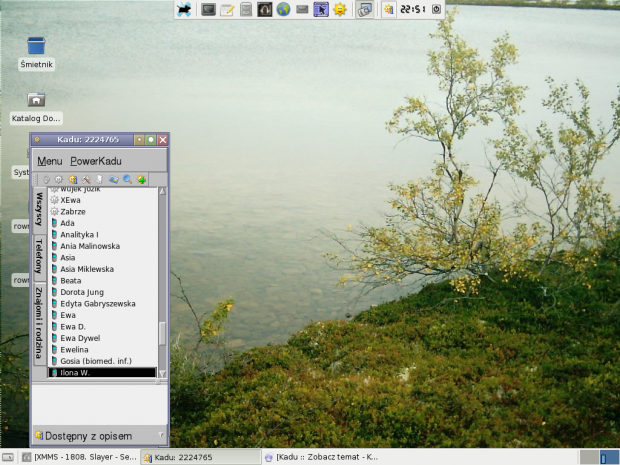Viewport: 620px width, 465px height.
Task: Open Kadu configuration via hammer-and-wrench icon
Action: (86, 180)
